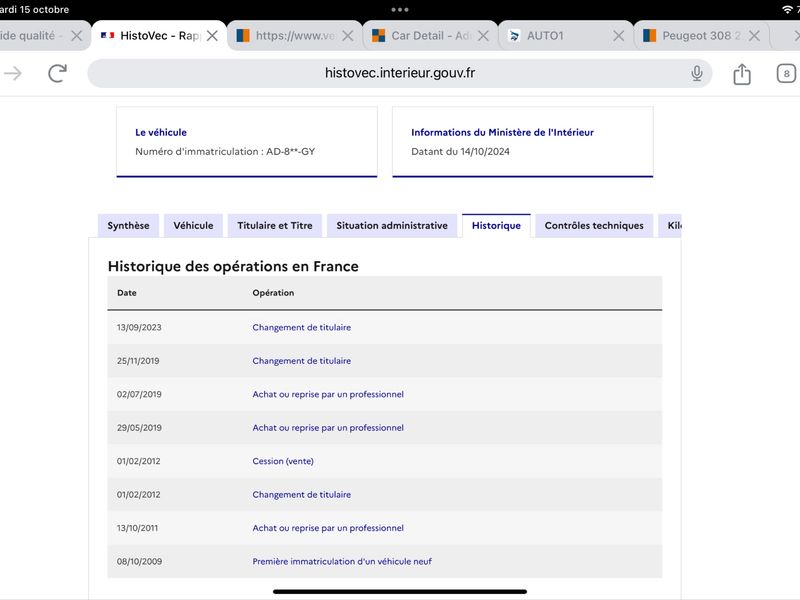800x600 pixels.
Task: Tap the home indicator bar at bottom
Action: 399,592
